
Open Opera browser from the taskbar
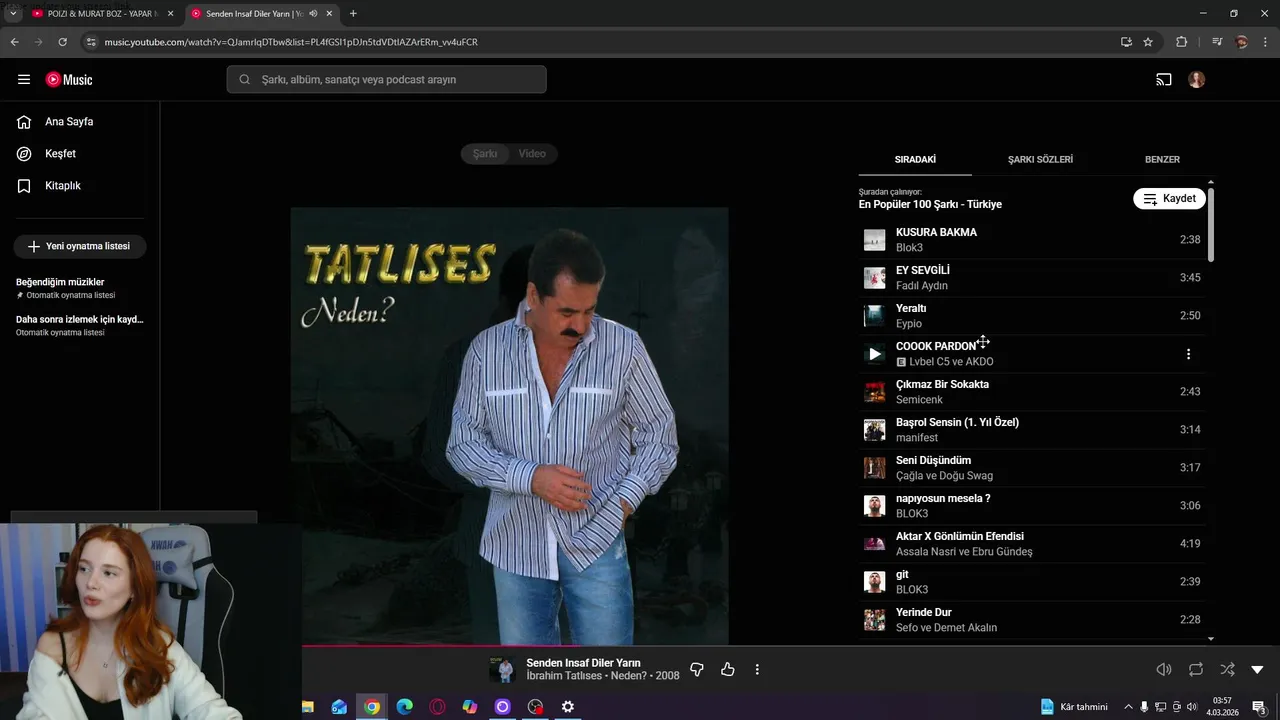coord(437,707)
